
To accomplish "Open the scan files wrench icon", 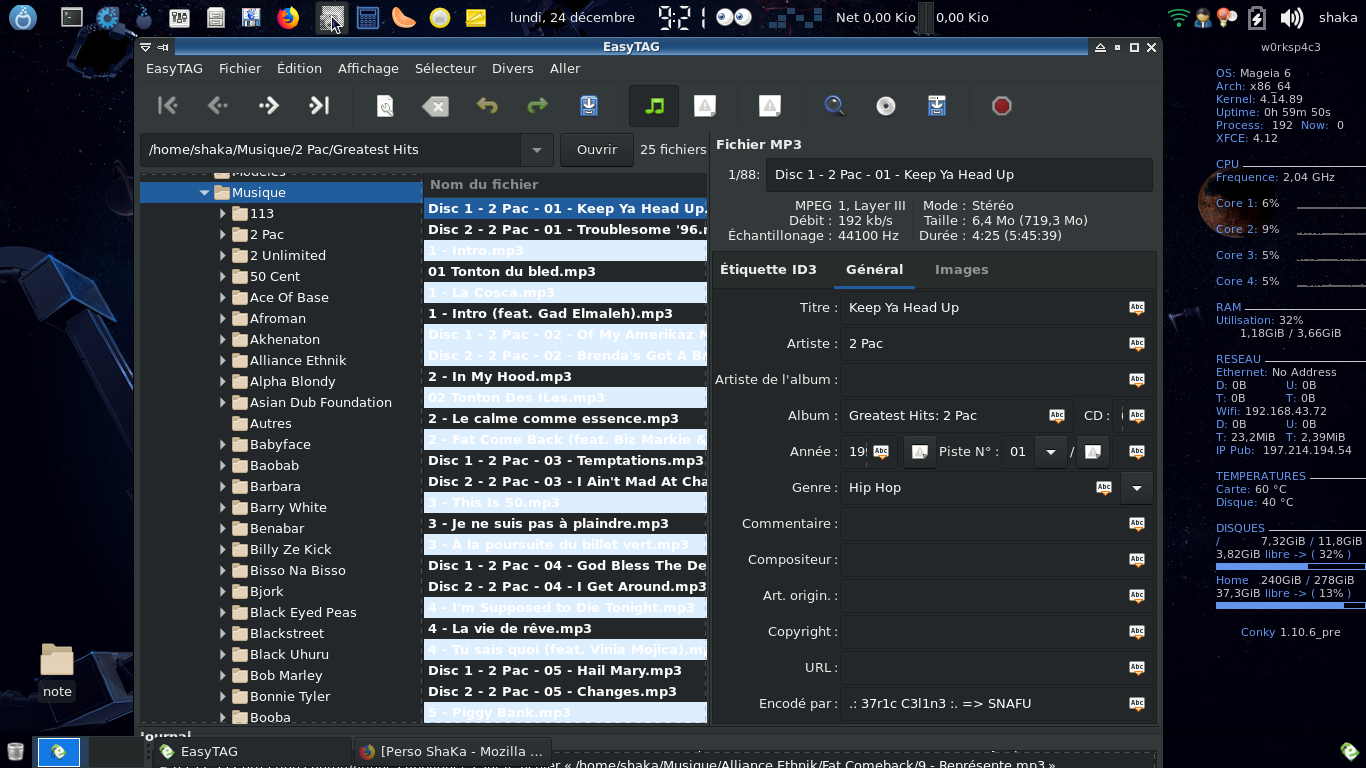I will click(x=385, y=105).
